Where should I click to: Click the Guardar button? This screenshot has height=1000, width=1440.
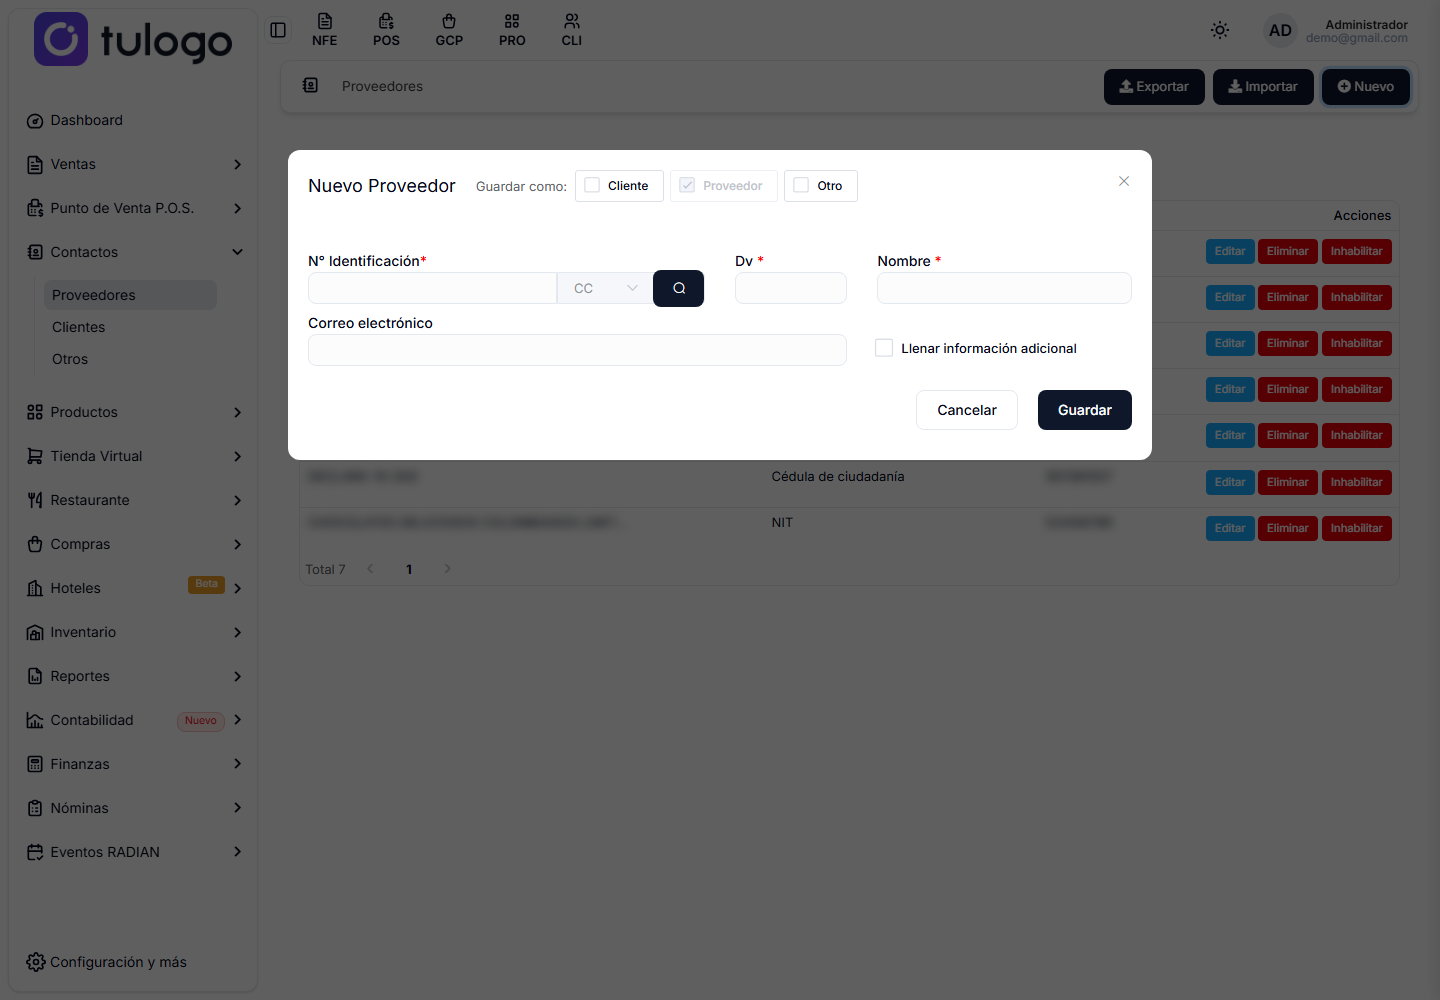(x=1085, y=410)
